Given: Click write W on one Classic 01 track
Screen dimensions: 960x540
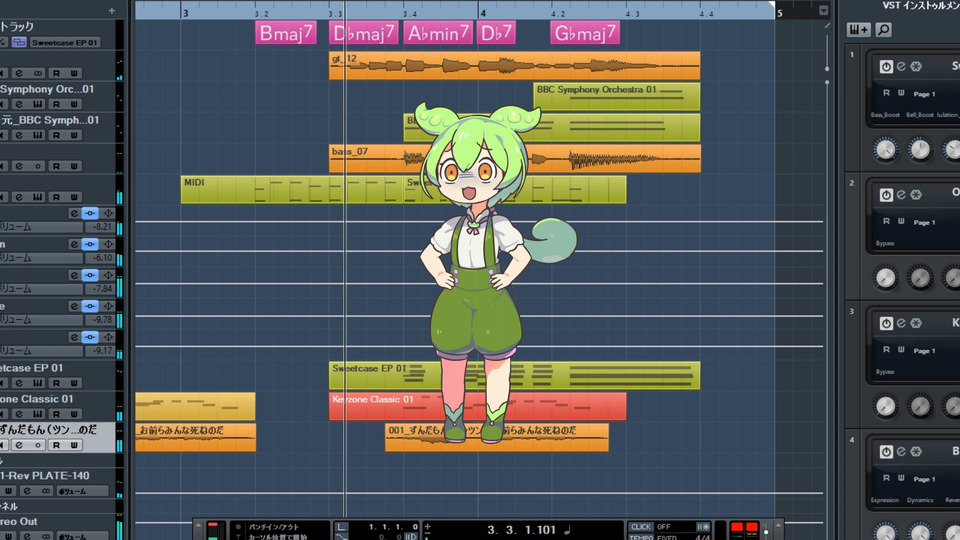Looking at the screenshot, I should 74,414.
